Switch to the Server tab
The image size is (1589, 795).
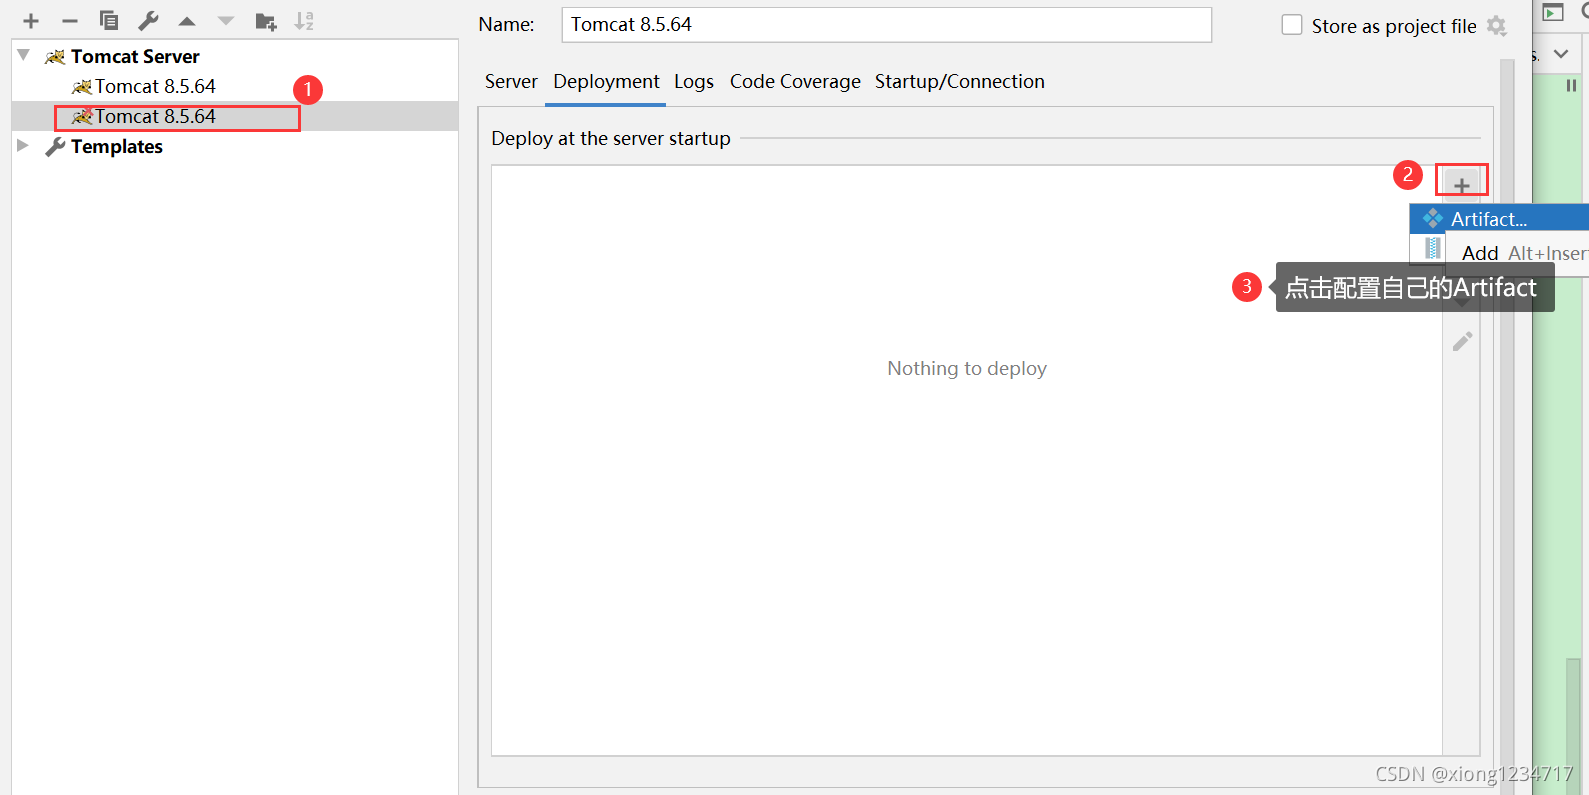click(x=511, y=81)
